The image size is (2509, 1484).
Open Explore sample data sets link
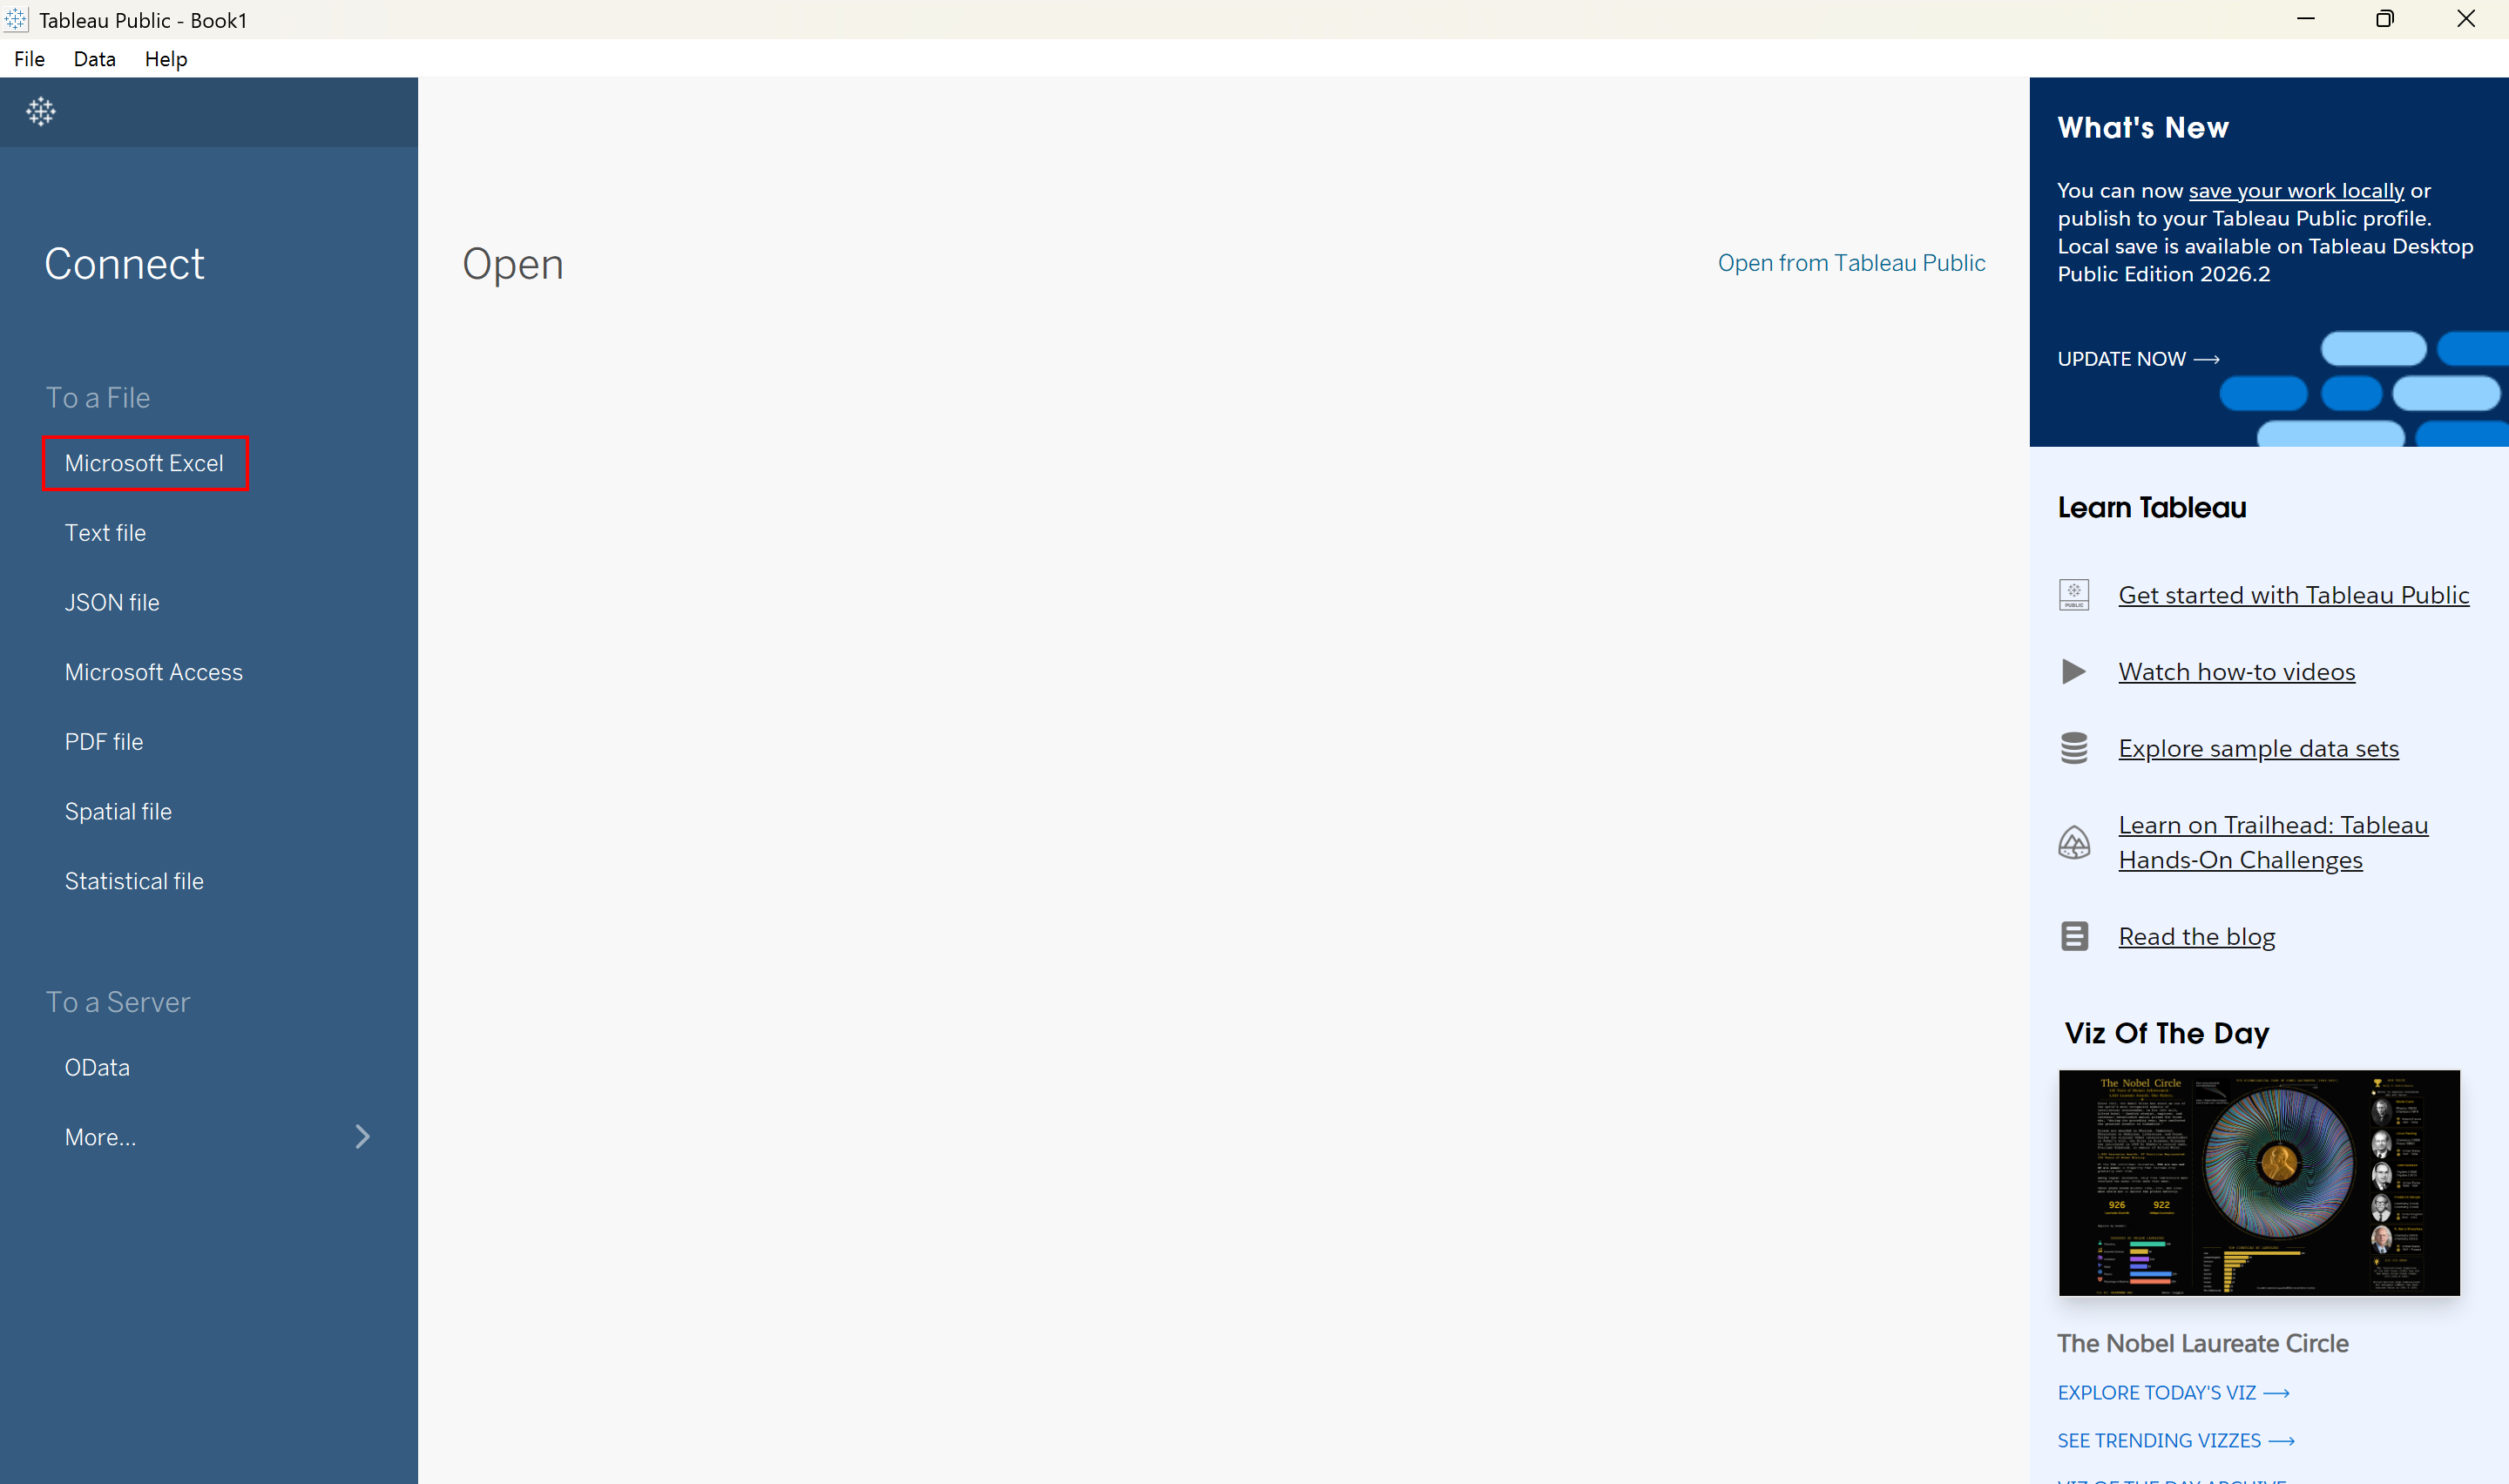(x=2258, y=748)
